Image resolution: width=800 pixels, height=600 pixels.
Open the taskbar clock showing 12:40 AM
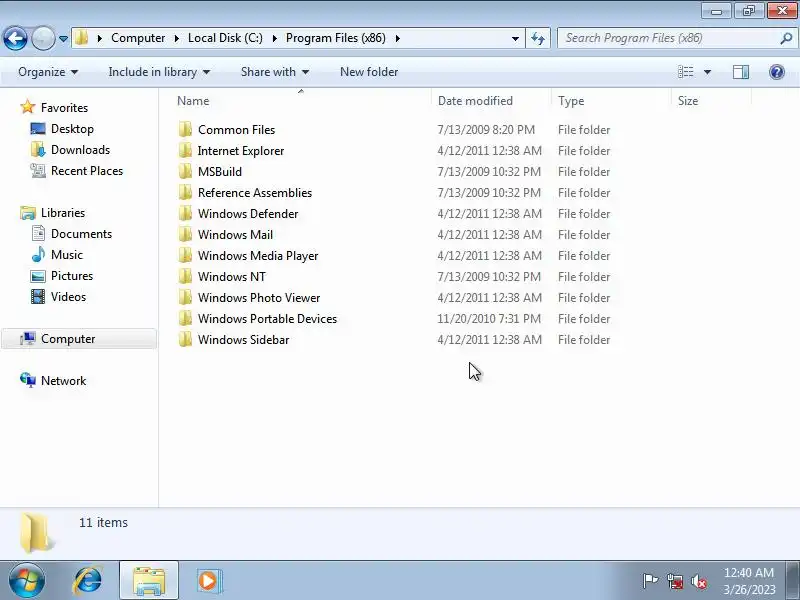coord(749,581)
